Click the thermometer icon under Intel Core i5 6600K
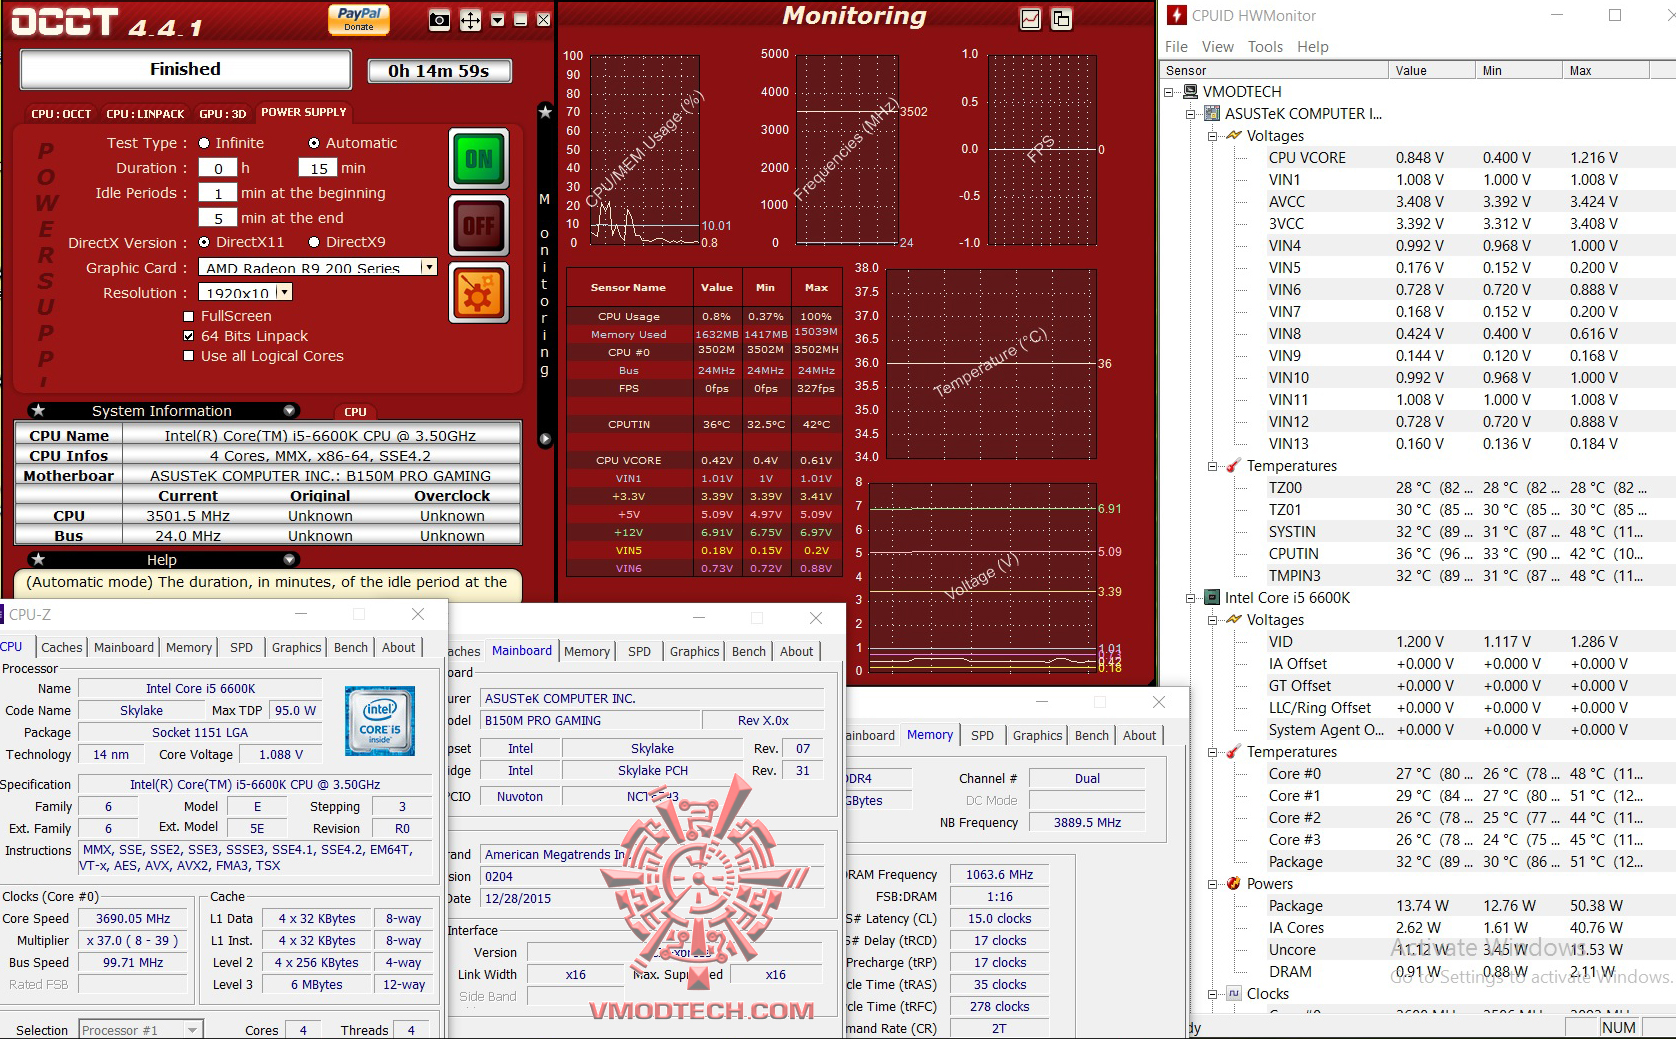This screenshot has width=1676, height=1039. click(x=1234, y=751)
